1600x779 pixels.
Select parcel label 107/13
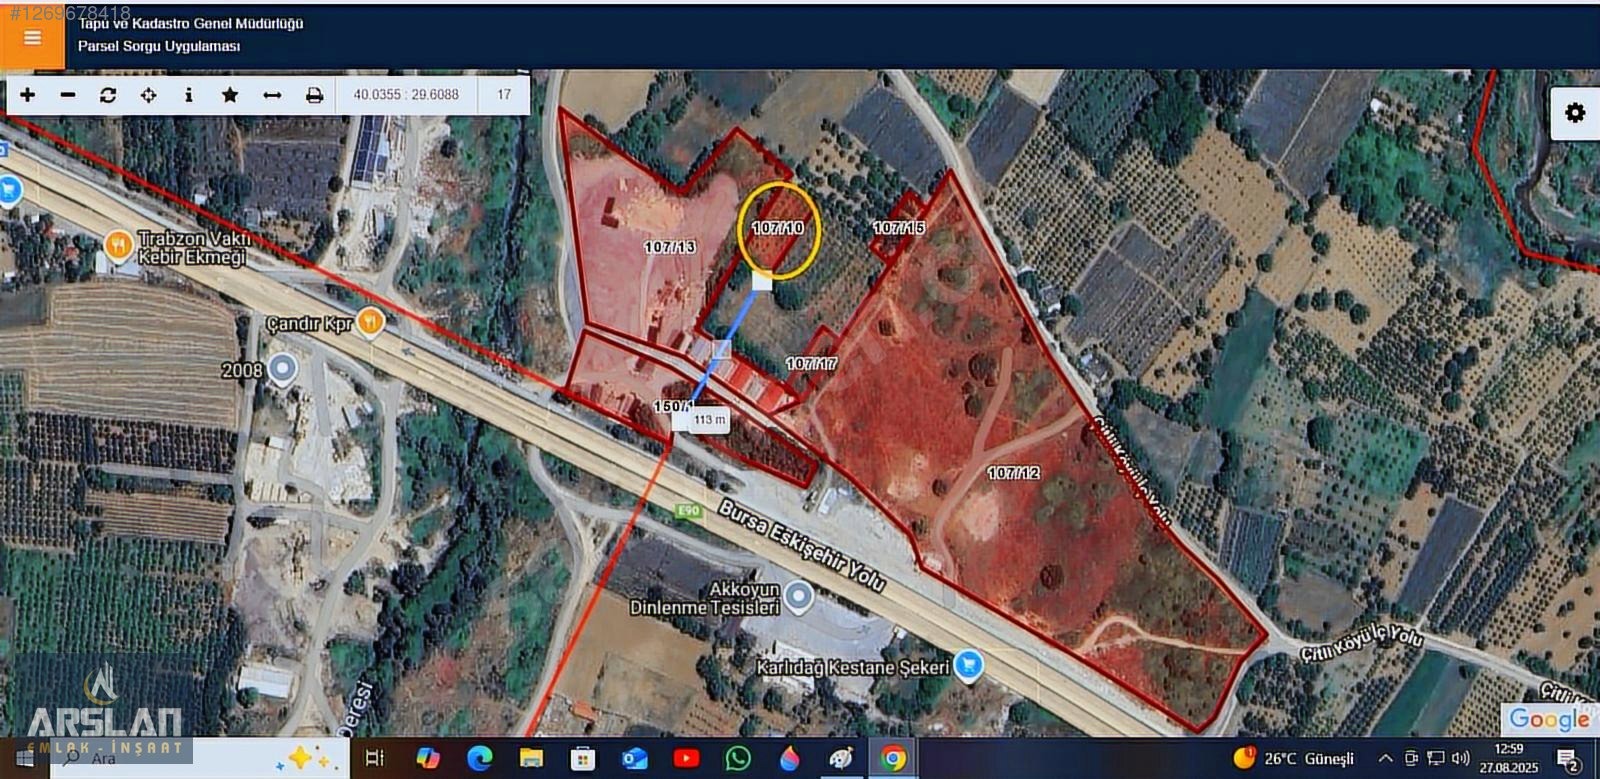pos(670,247)
